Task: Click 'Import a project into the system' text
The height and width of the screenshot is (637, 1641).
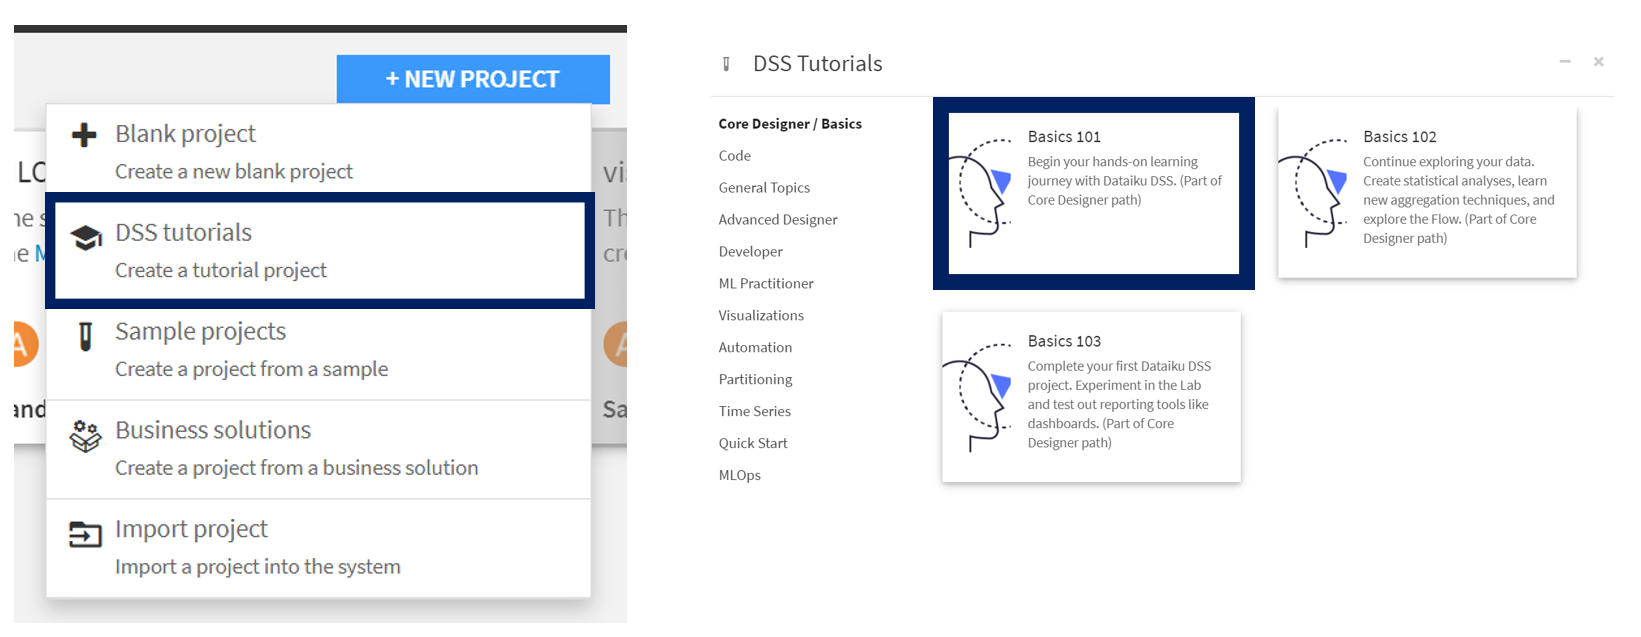Action: click(258, 567)
